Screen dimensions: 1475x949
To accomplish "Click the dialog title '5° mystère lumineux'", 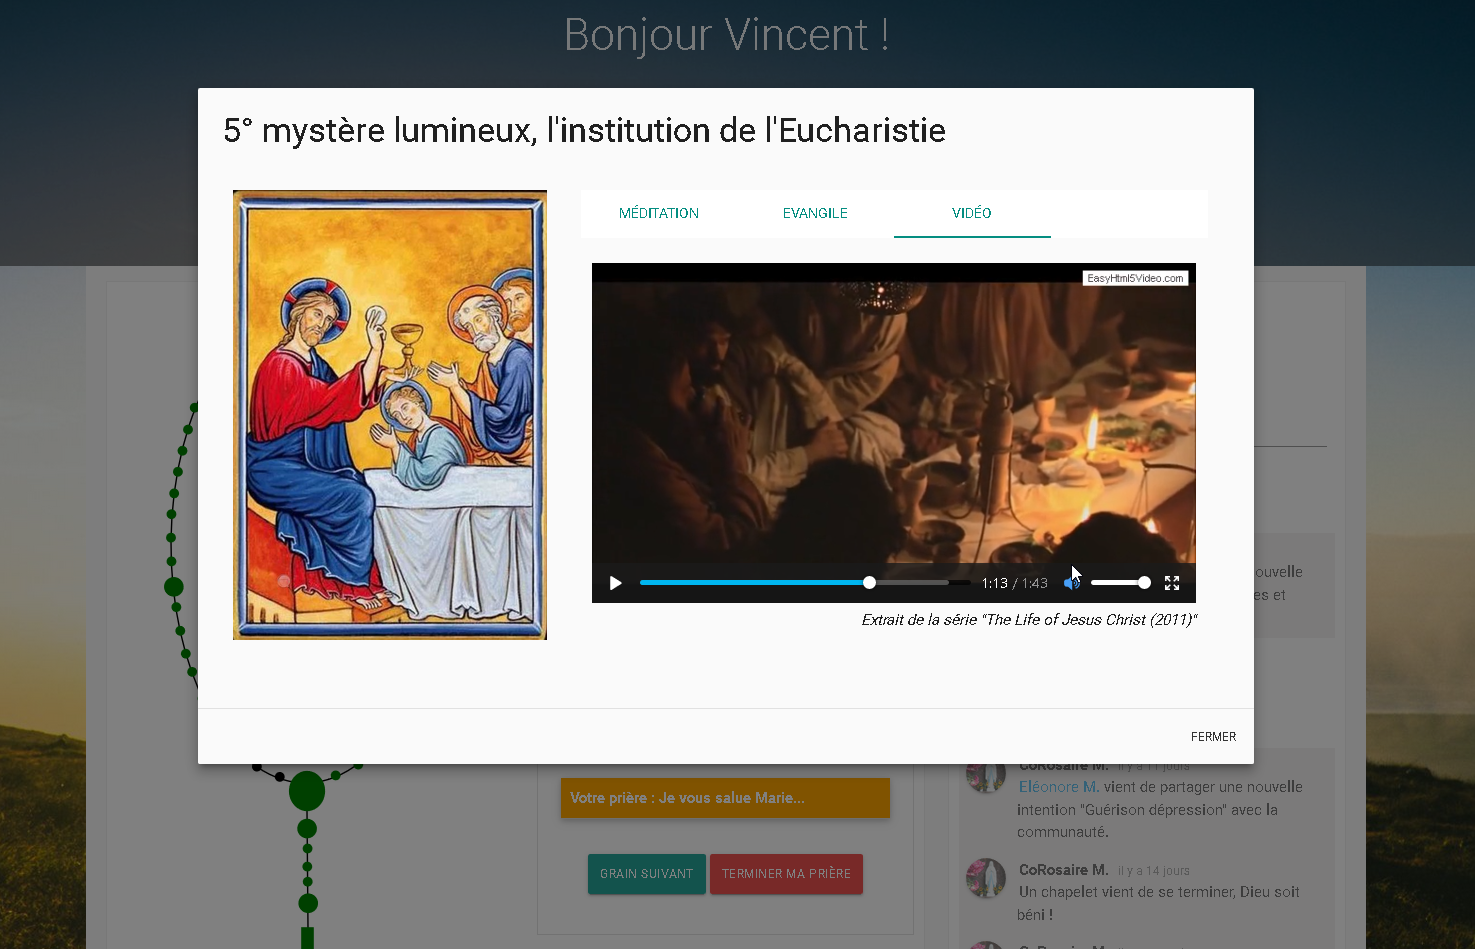I will [x=585, y=130].
